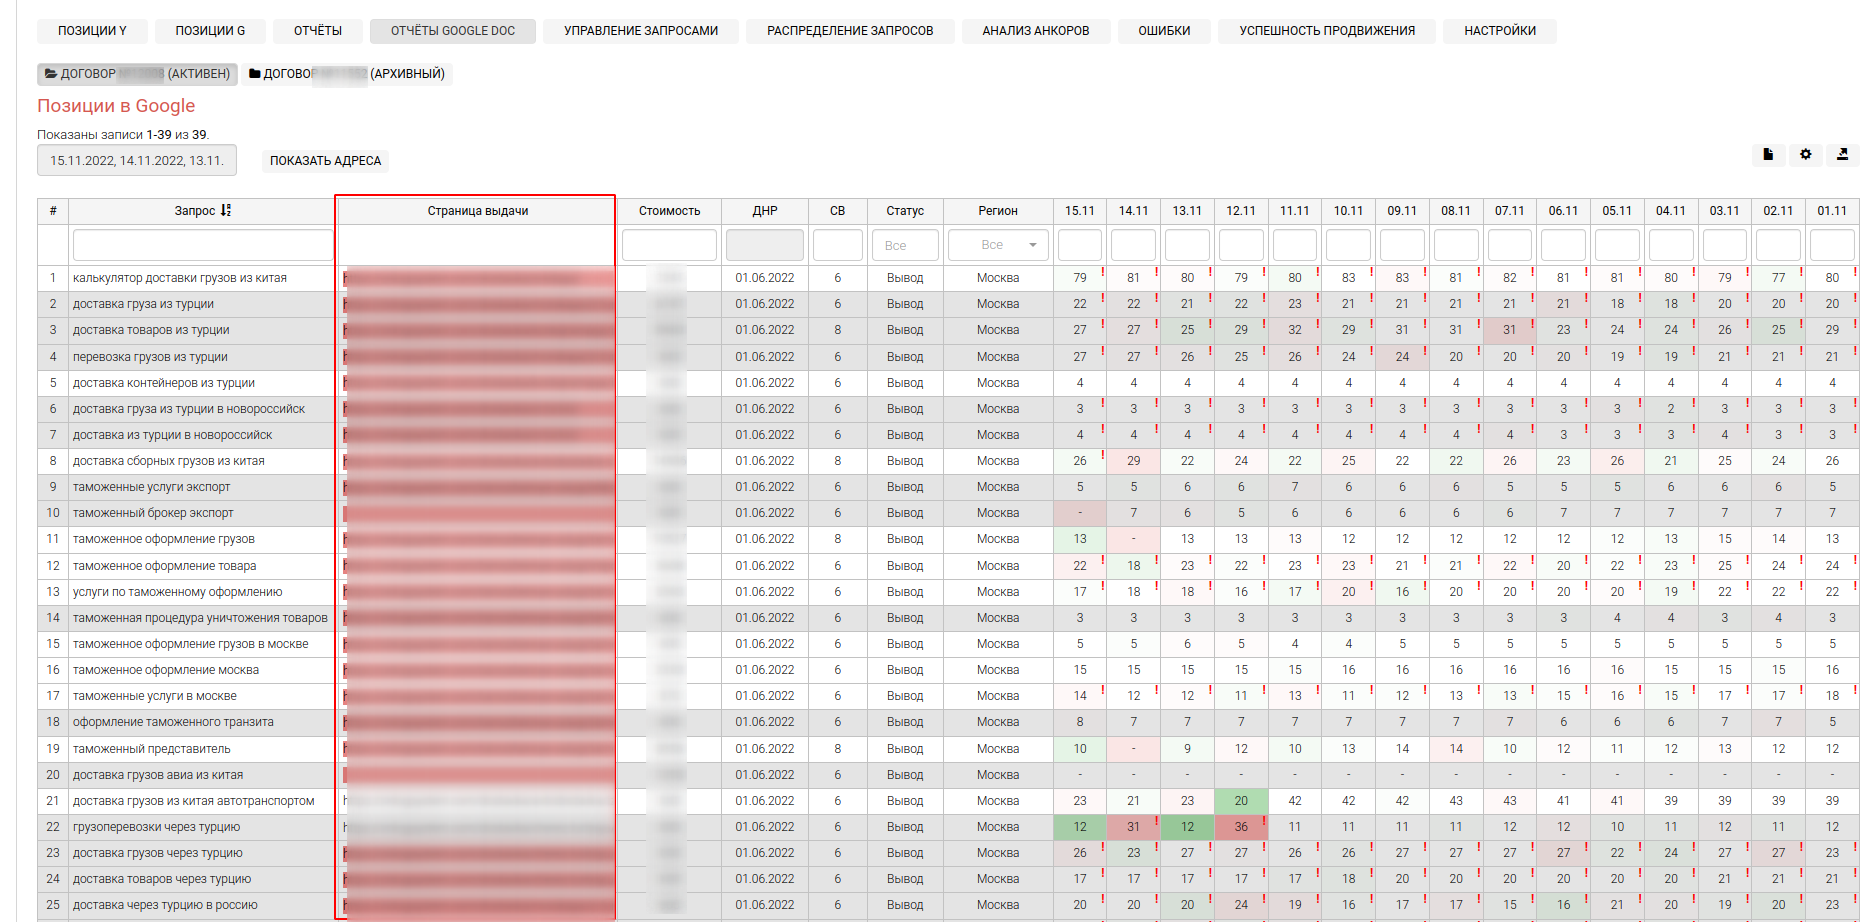Focus the Стоимость filter input
Screen dimensions: 1873x922
669,245
